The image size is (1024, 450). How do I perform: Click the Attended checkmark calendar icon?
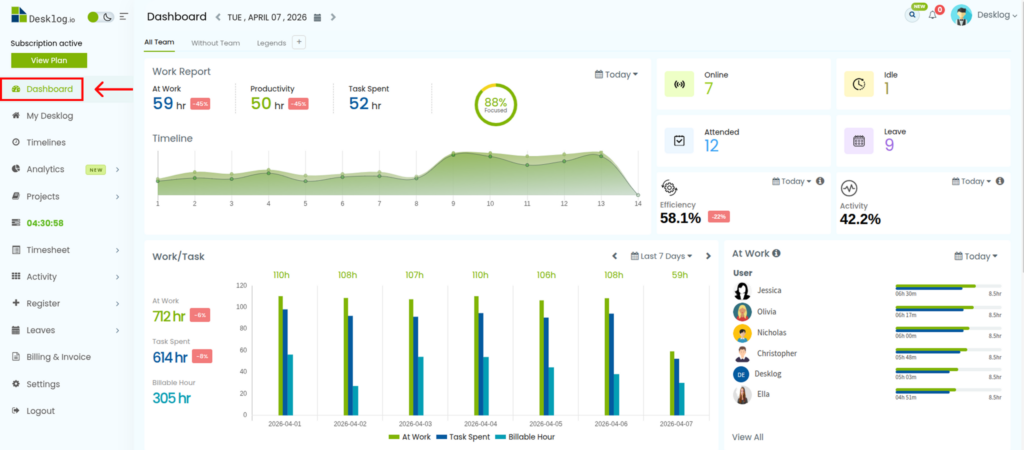click(x=679, y=141)
